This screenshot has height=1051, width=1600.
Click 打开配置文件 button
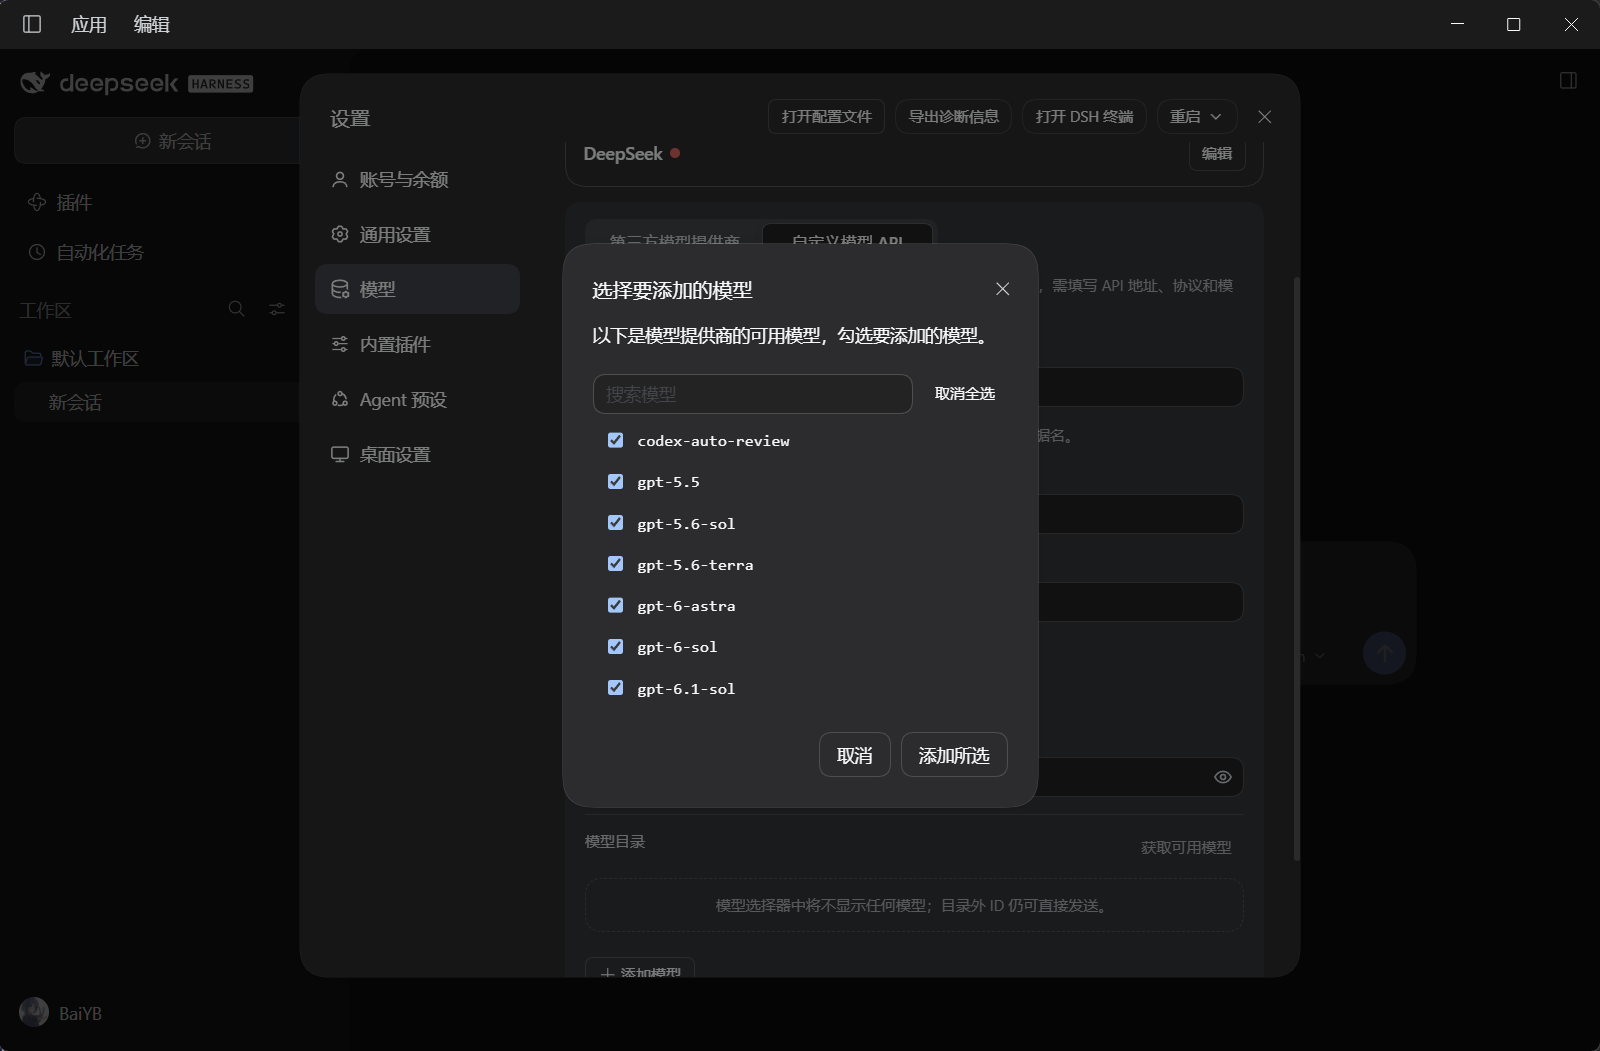(x=827, y=117)
